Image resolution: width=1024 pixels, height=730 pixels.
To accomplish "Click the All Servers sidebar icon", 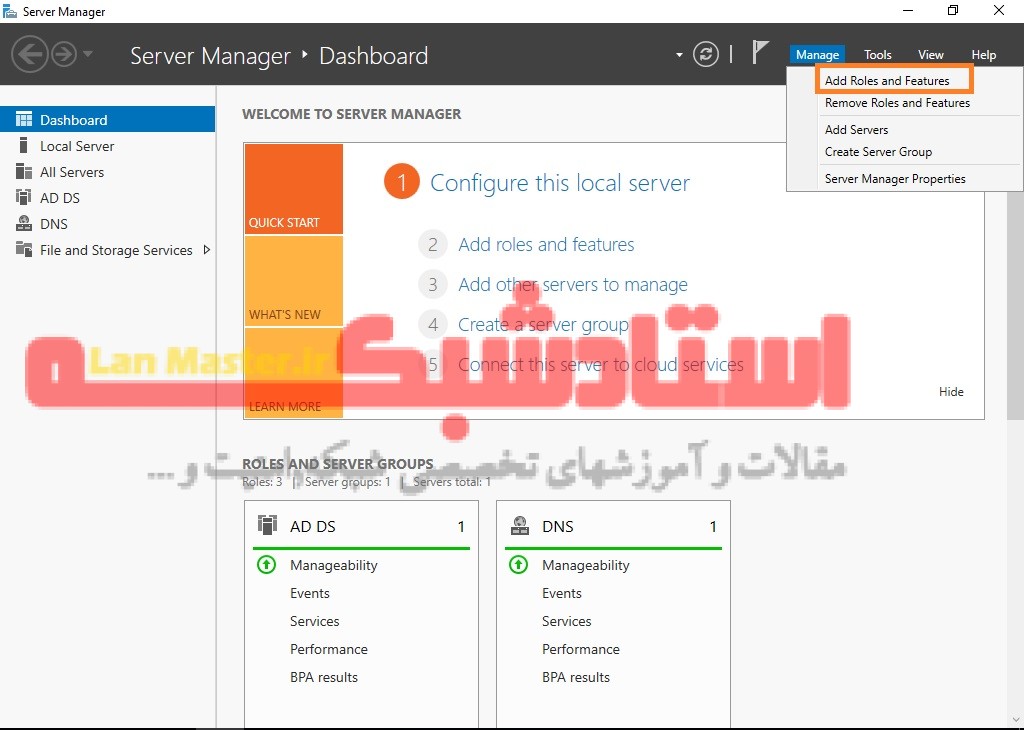I will 24,171.
